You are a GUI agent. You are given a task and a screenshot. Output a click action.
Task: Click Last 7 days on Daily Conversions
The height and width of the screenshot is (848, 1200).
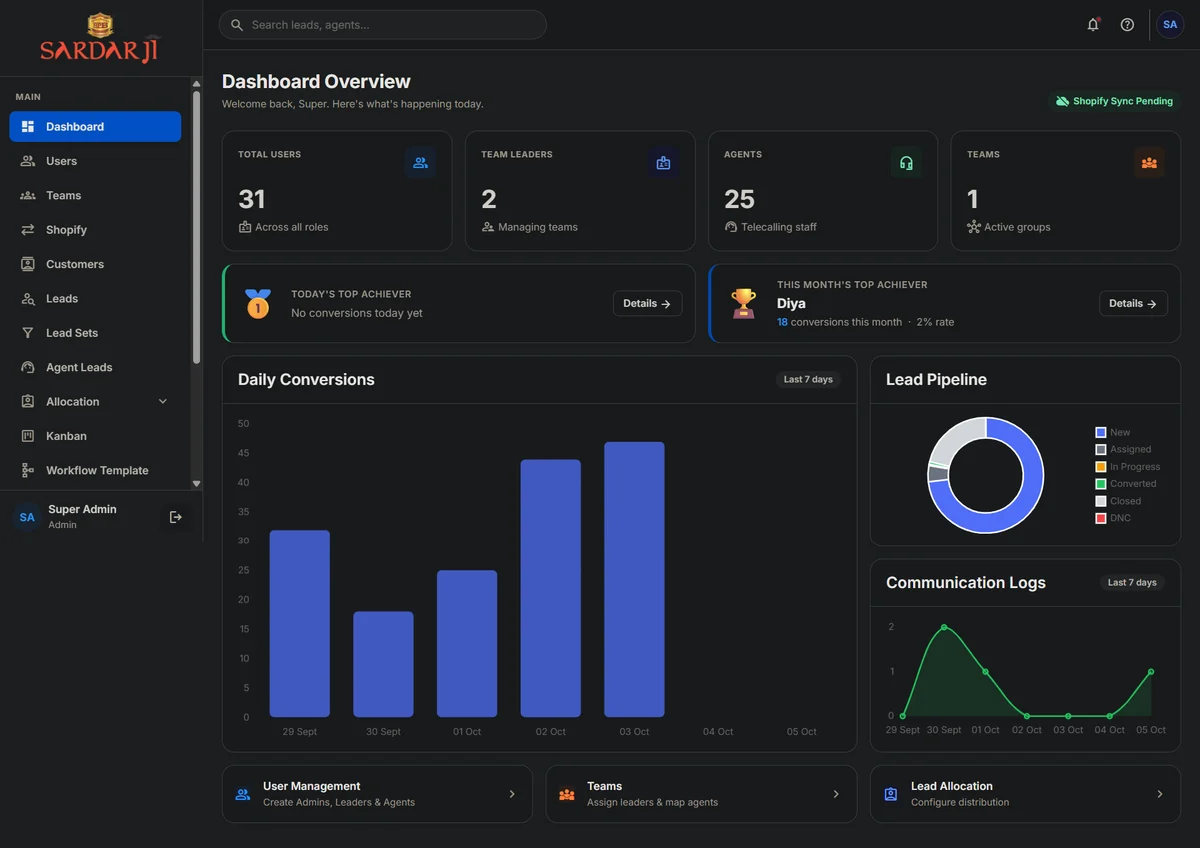(x=808, y=379)
